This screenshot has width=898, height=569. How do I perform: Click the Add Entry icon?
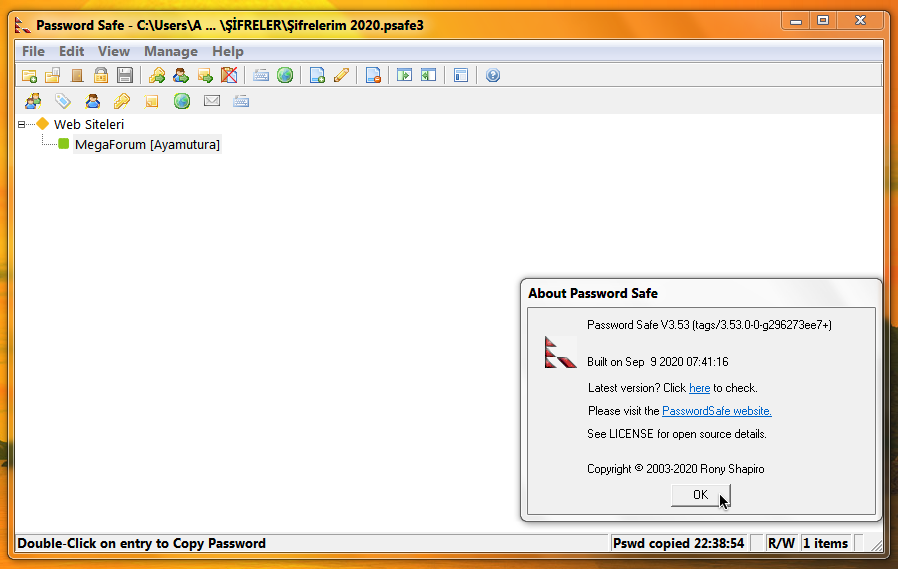point(317,75)
